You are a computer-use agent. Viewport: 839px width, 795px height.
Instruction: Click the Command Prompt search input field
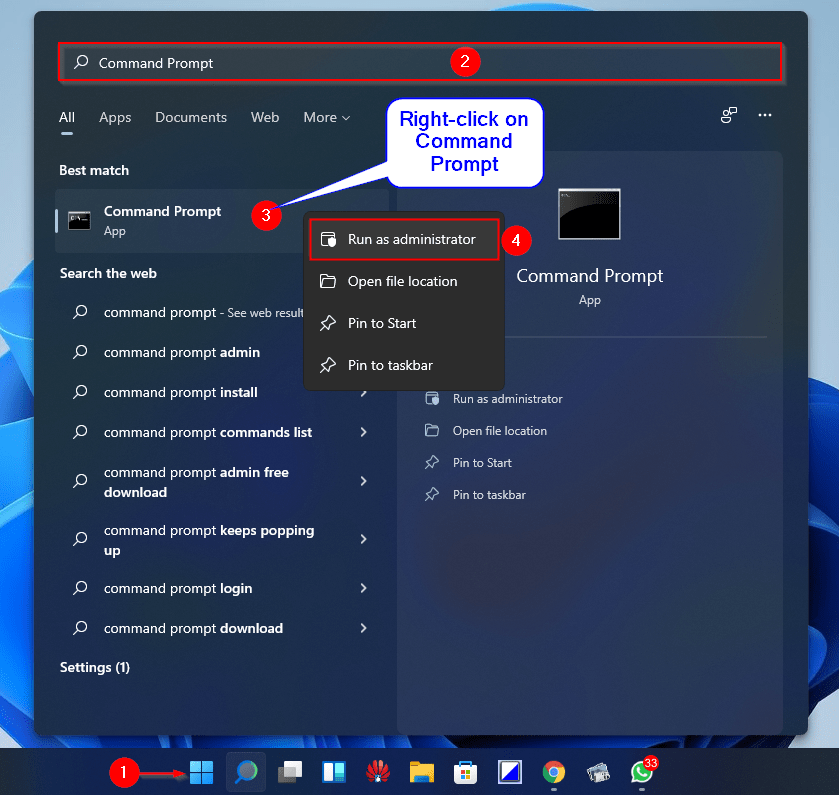[x=420, y=62]
